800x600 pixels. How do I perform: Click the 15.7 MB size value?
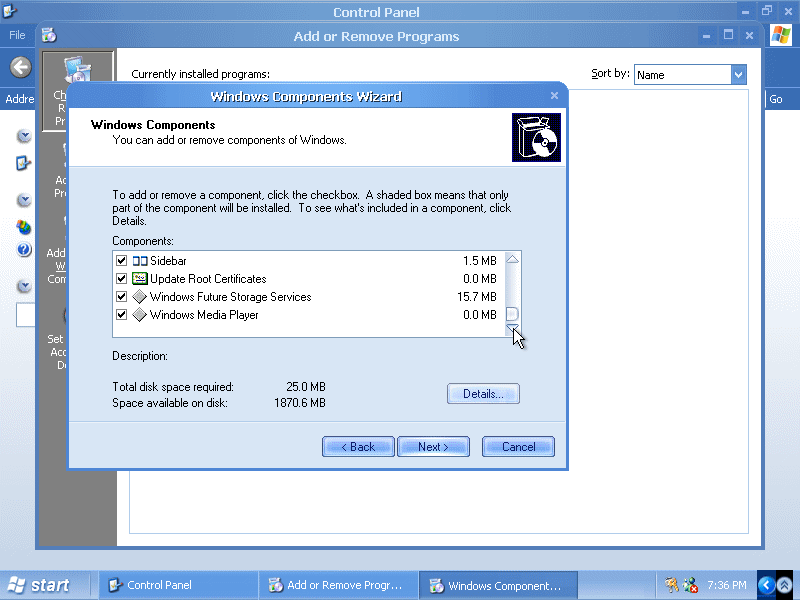coord(477,297)
